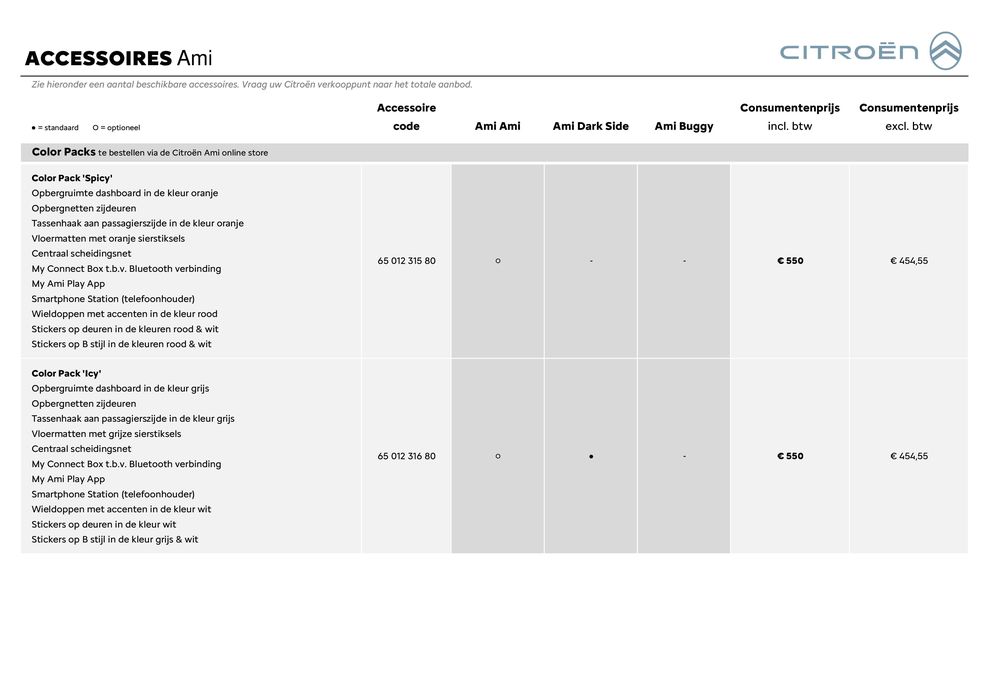This screenshot has width=990, height=700.
Task: Click the dash for Icy under Ami Buggy
Action: (x=684, y=456)
